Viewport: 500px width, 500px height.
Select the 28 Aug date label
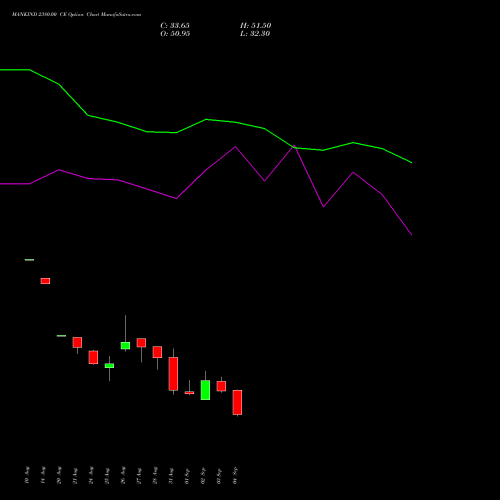coord(155,476)
